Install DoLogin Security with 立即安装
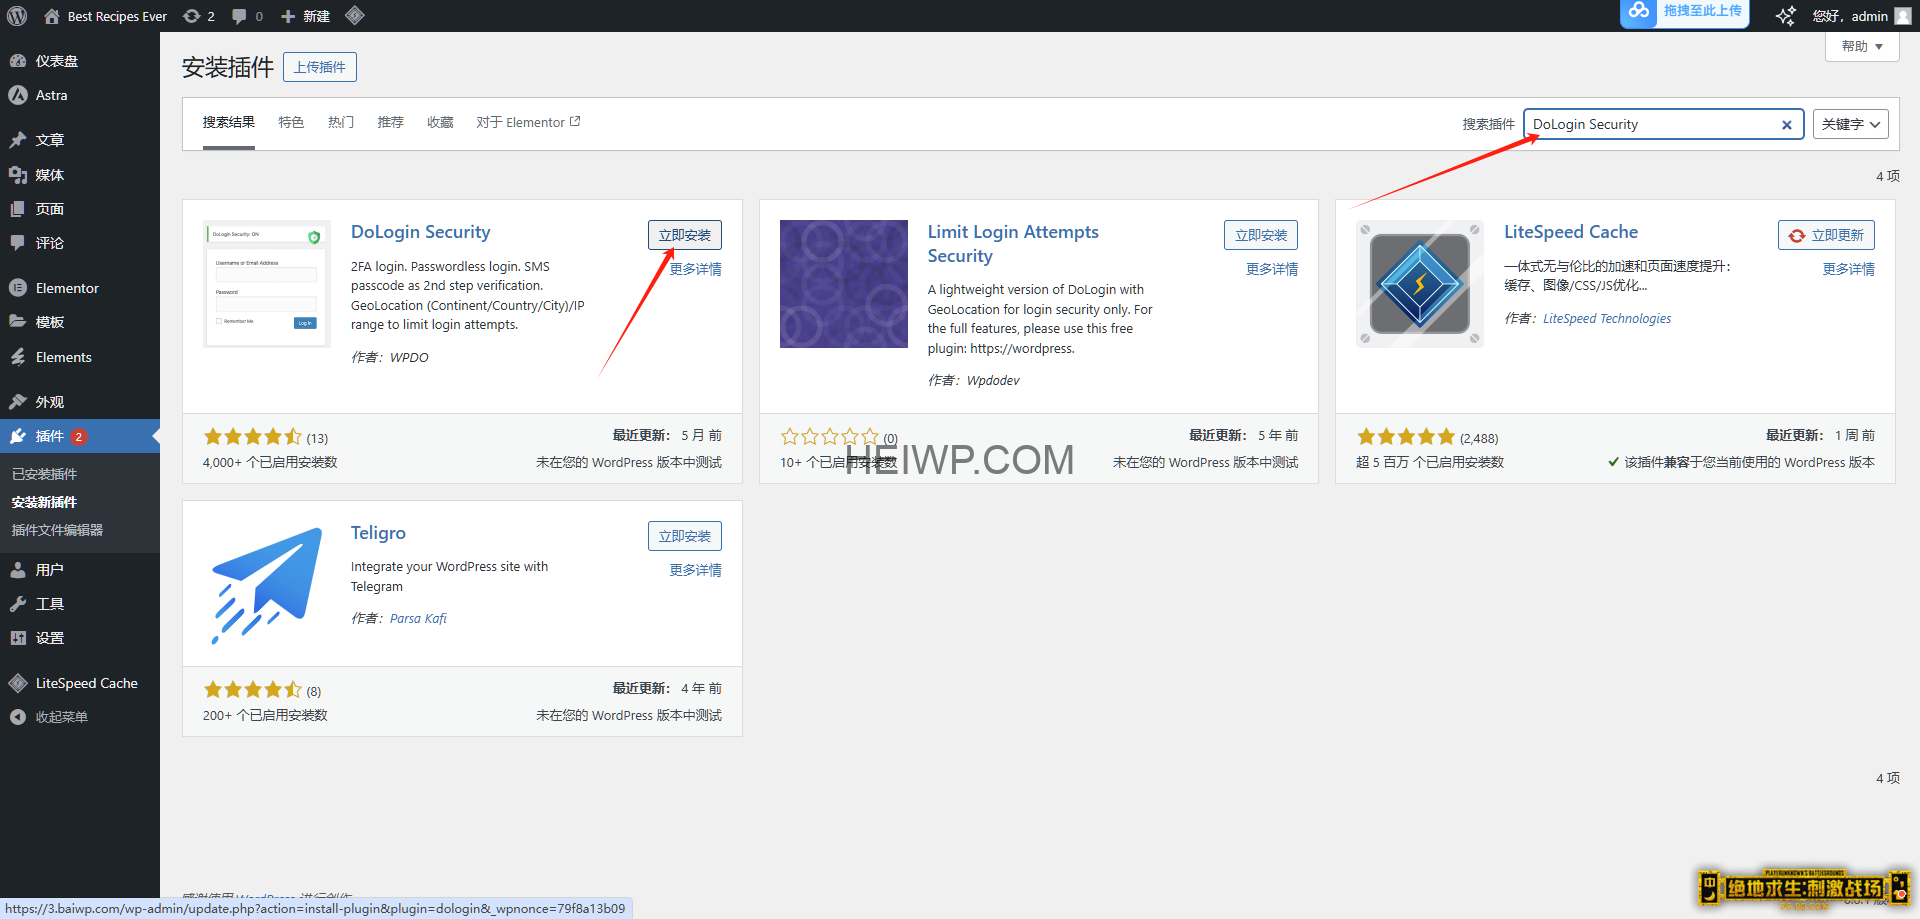Image resolution: width=1920 pixels, height=919 pixels. (x=685, y=235)
